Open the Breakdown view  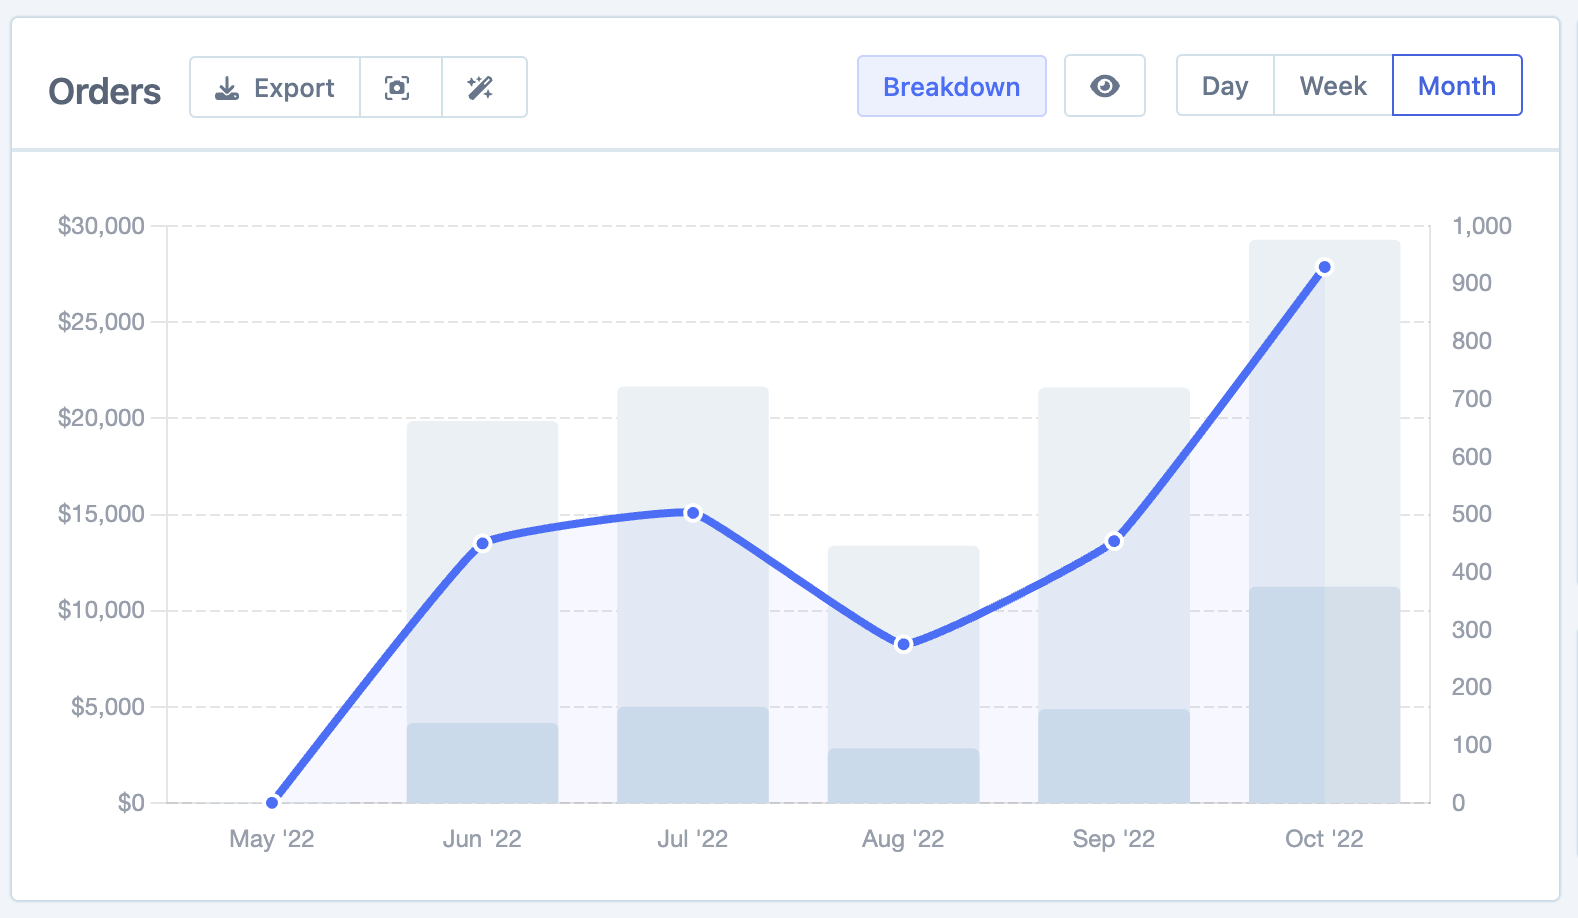click(951, 87)
